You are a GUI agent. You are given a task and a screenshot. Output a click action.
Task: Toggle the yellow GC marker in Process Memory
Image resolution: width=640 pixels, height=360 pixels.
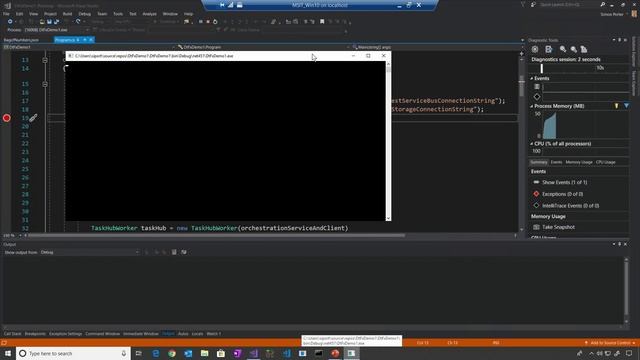click(x=616, y=106)
